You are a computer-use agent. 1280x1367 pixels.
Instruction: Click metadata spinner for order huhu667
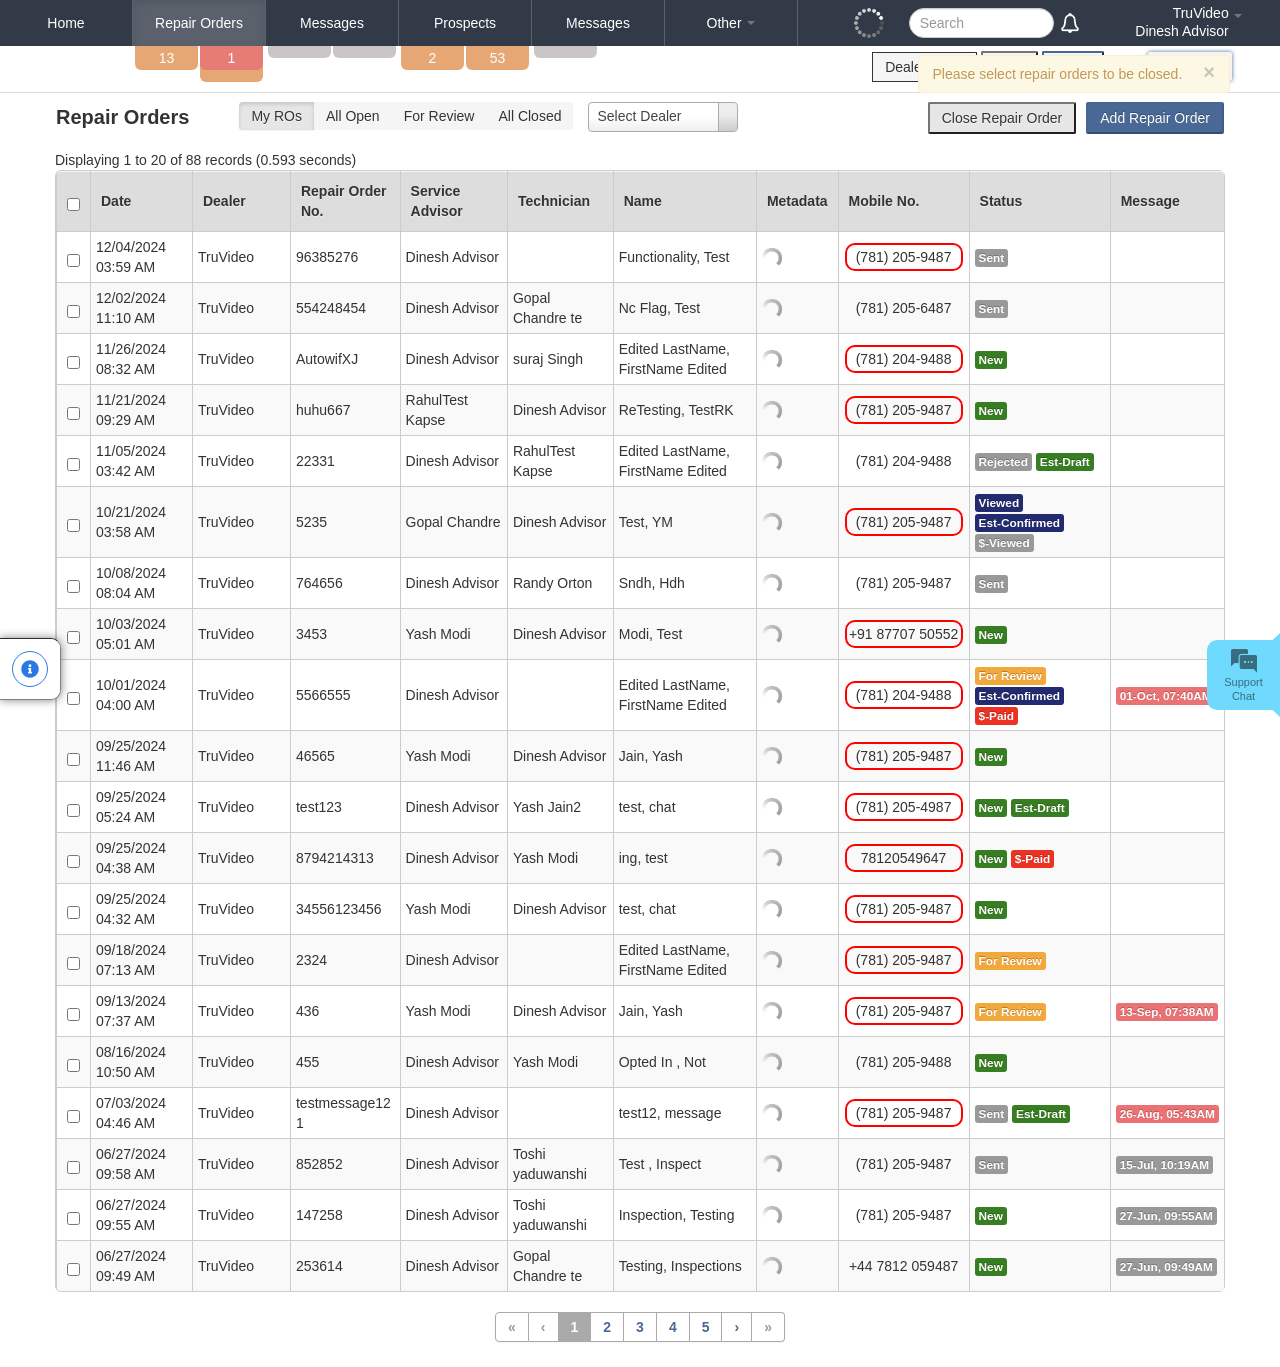coord(772,410)
